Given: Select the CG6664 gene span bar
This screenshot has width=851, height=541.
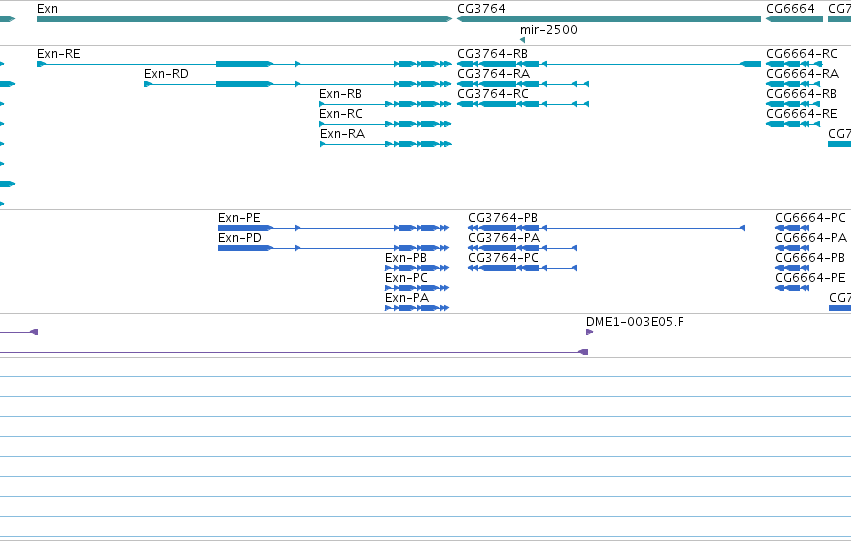Looking at the screenshot, I should click(x=795, y=19).
